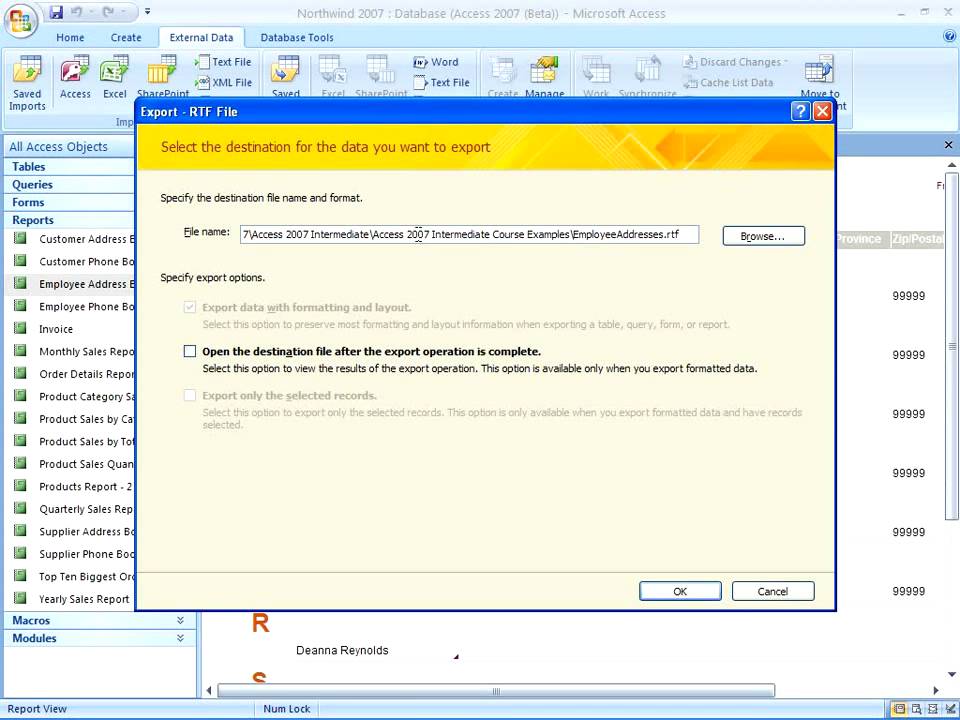The width and height of the screenshot is (960, 720).
Task: Select Yearly Sales Report
Action: coord(70,599)
